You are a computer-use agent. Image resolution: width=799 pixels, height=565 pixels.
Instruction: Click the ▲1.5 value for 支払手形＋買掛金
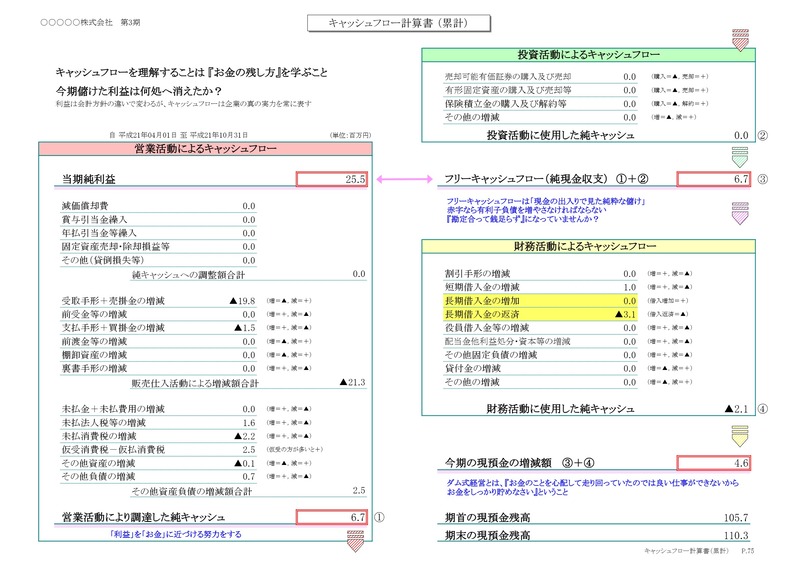pyautogui.click(x=245, y=328)
